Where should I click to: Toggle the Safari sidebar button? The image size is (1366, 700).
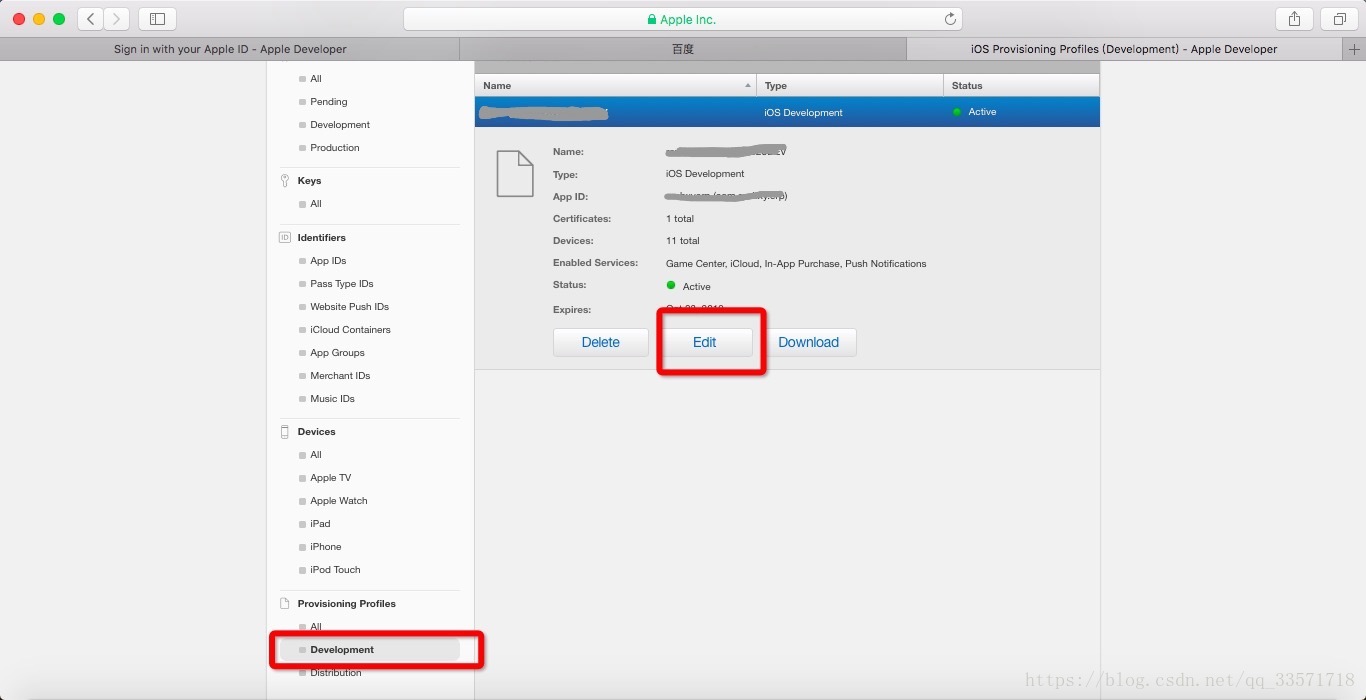157,18
